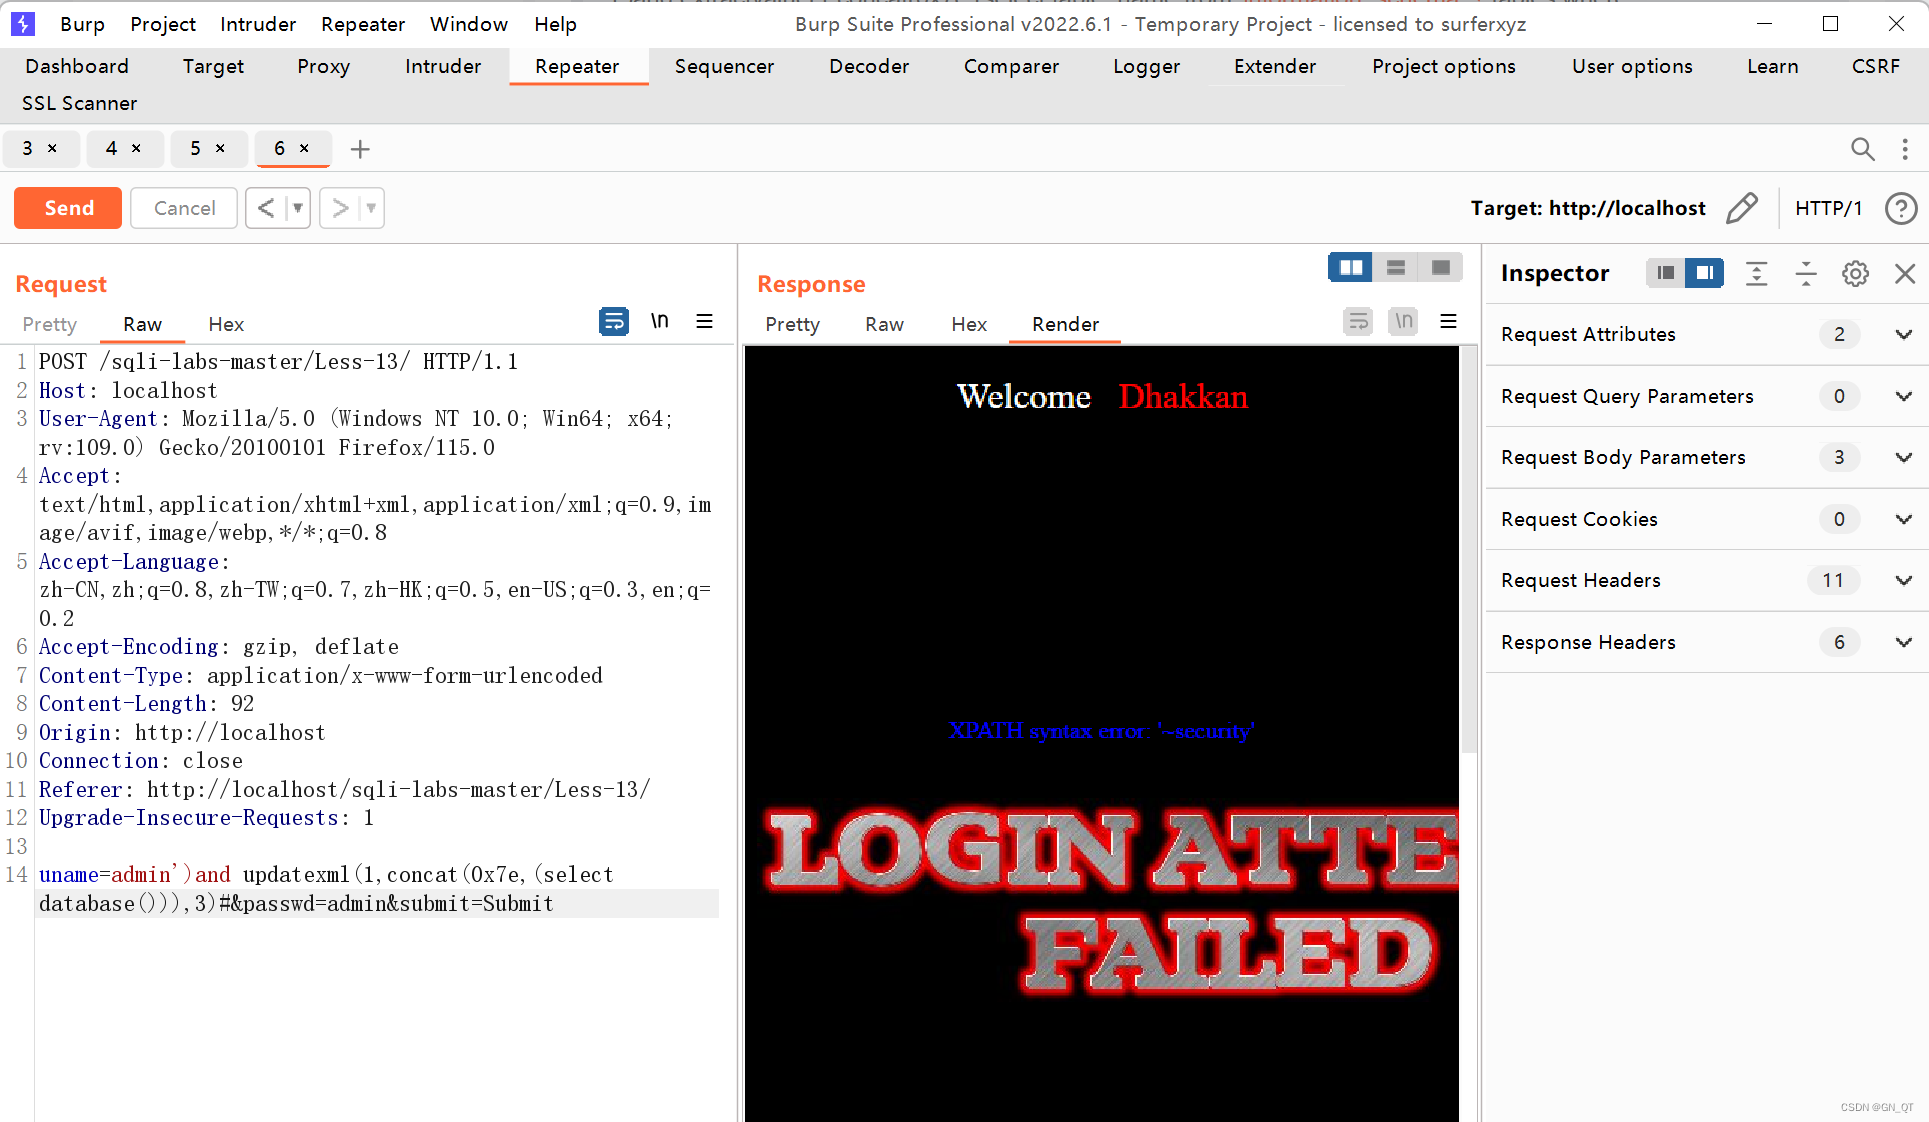Click the Cancel button
The image size is (1929, 1122).
tap(184, 208)
